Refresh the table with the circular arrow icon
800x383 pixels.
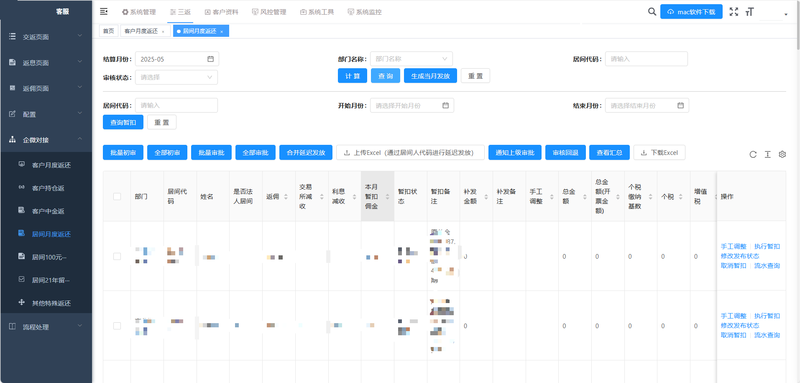tap(753, 155)
